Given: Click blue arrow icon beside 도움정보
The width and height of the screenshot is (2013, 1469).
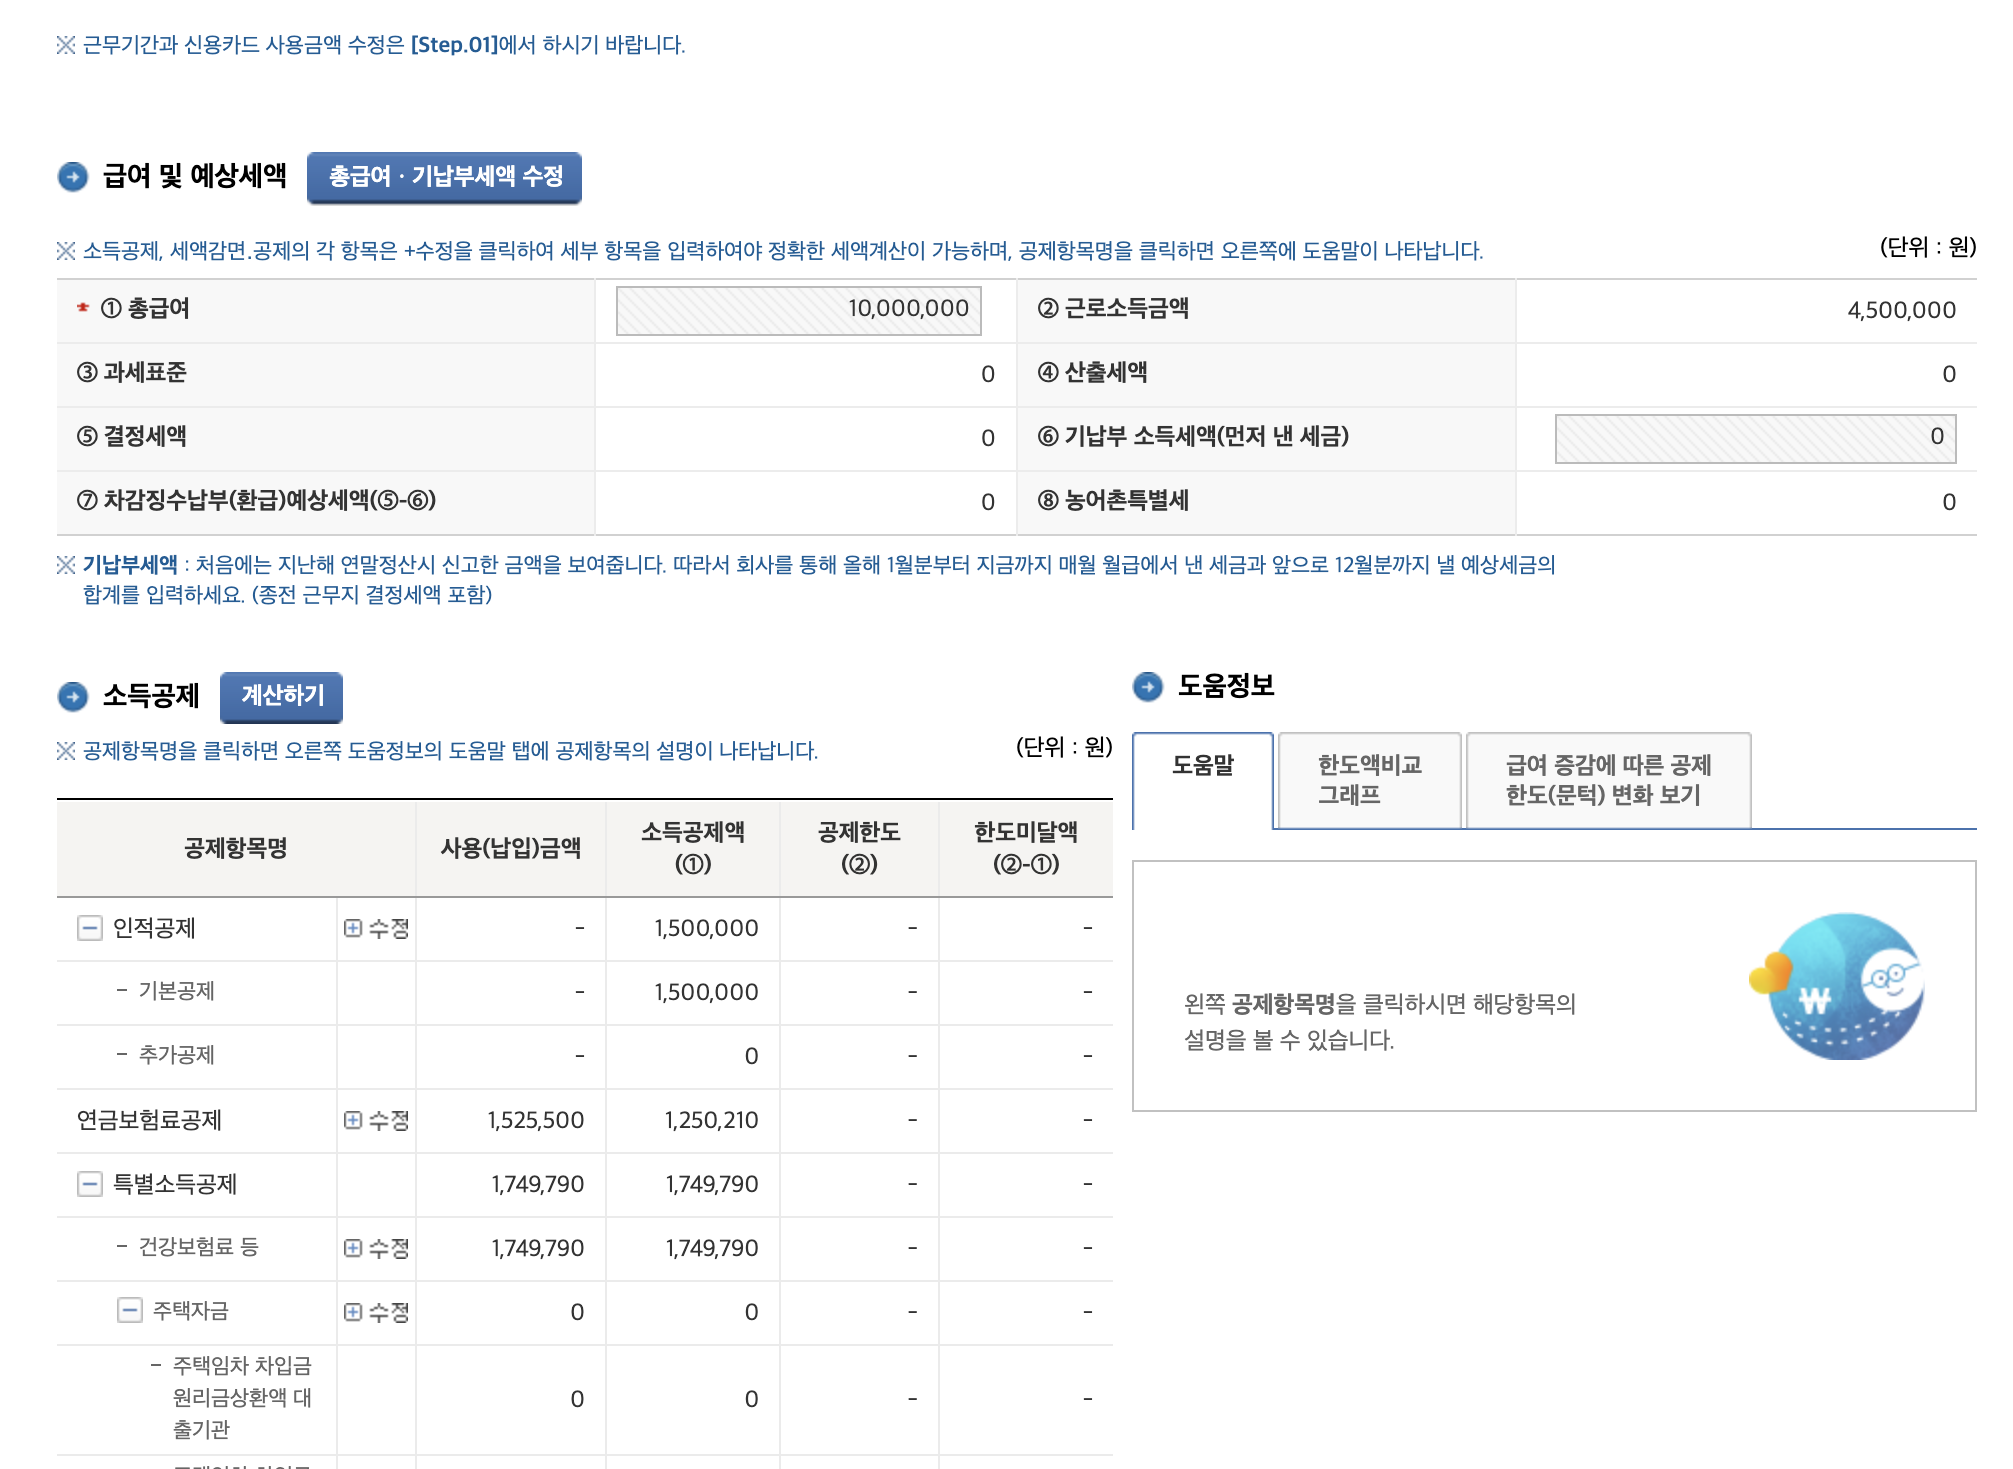Looking at the screenshot, I should [1148, 686].
